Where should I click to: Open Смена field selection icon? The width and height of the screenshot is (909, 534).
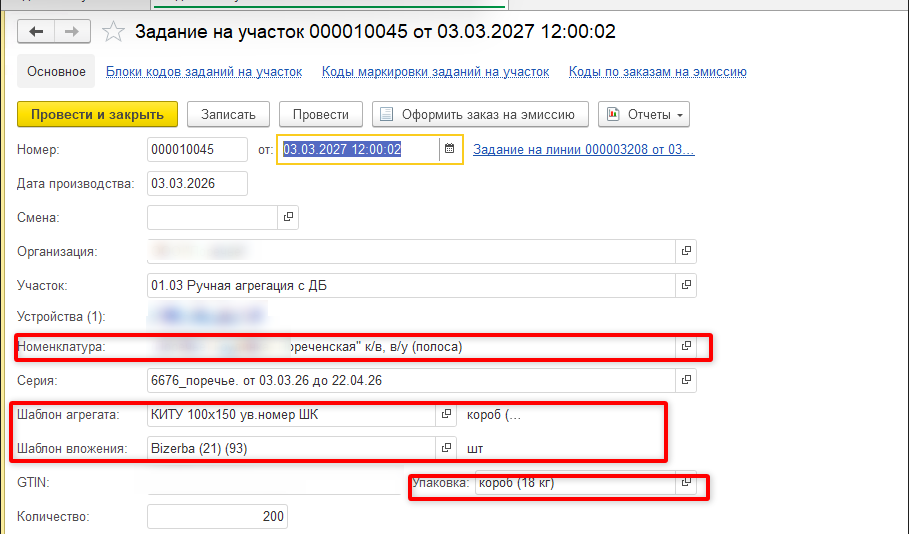(x=287, y=217)
